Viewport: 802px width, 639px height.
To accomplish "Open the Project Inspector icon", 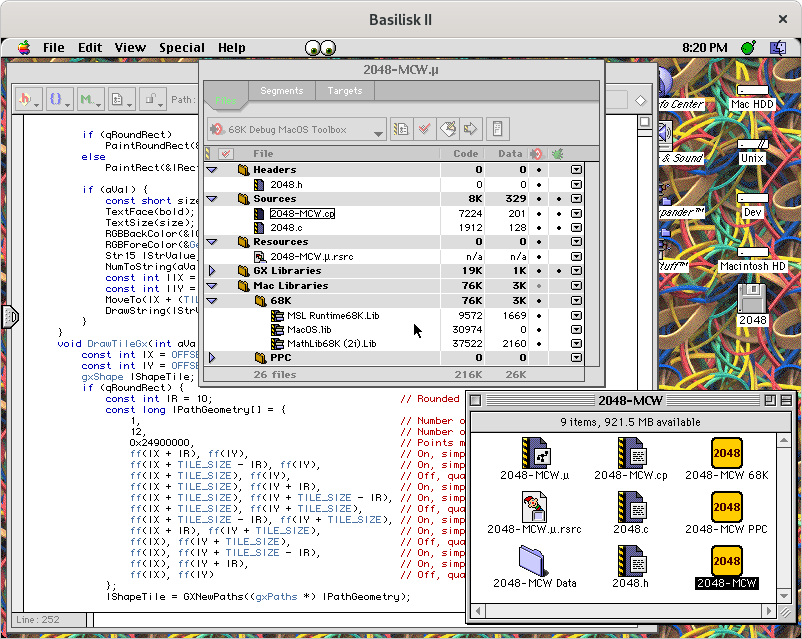I will pyautogui.click(x=497, y=129).
